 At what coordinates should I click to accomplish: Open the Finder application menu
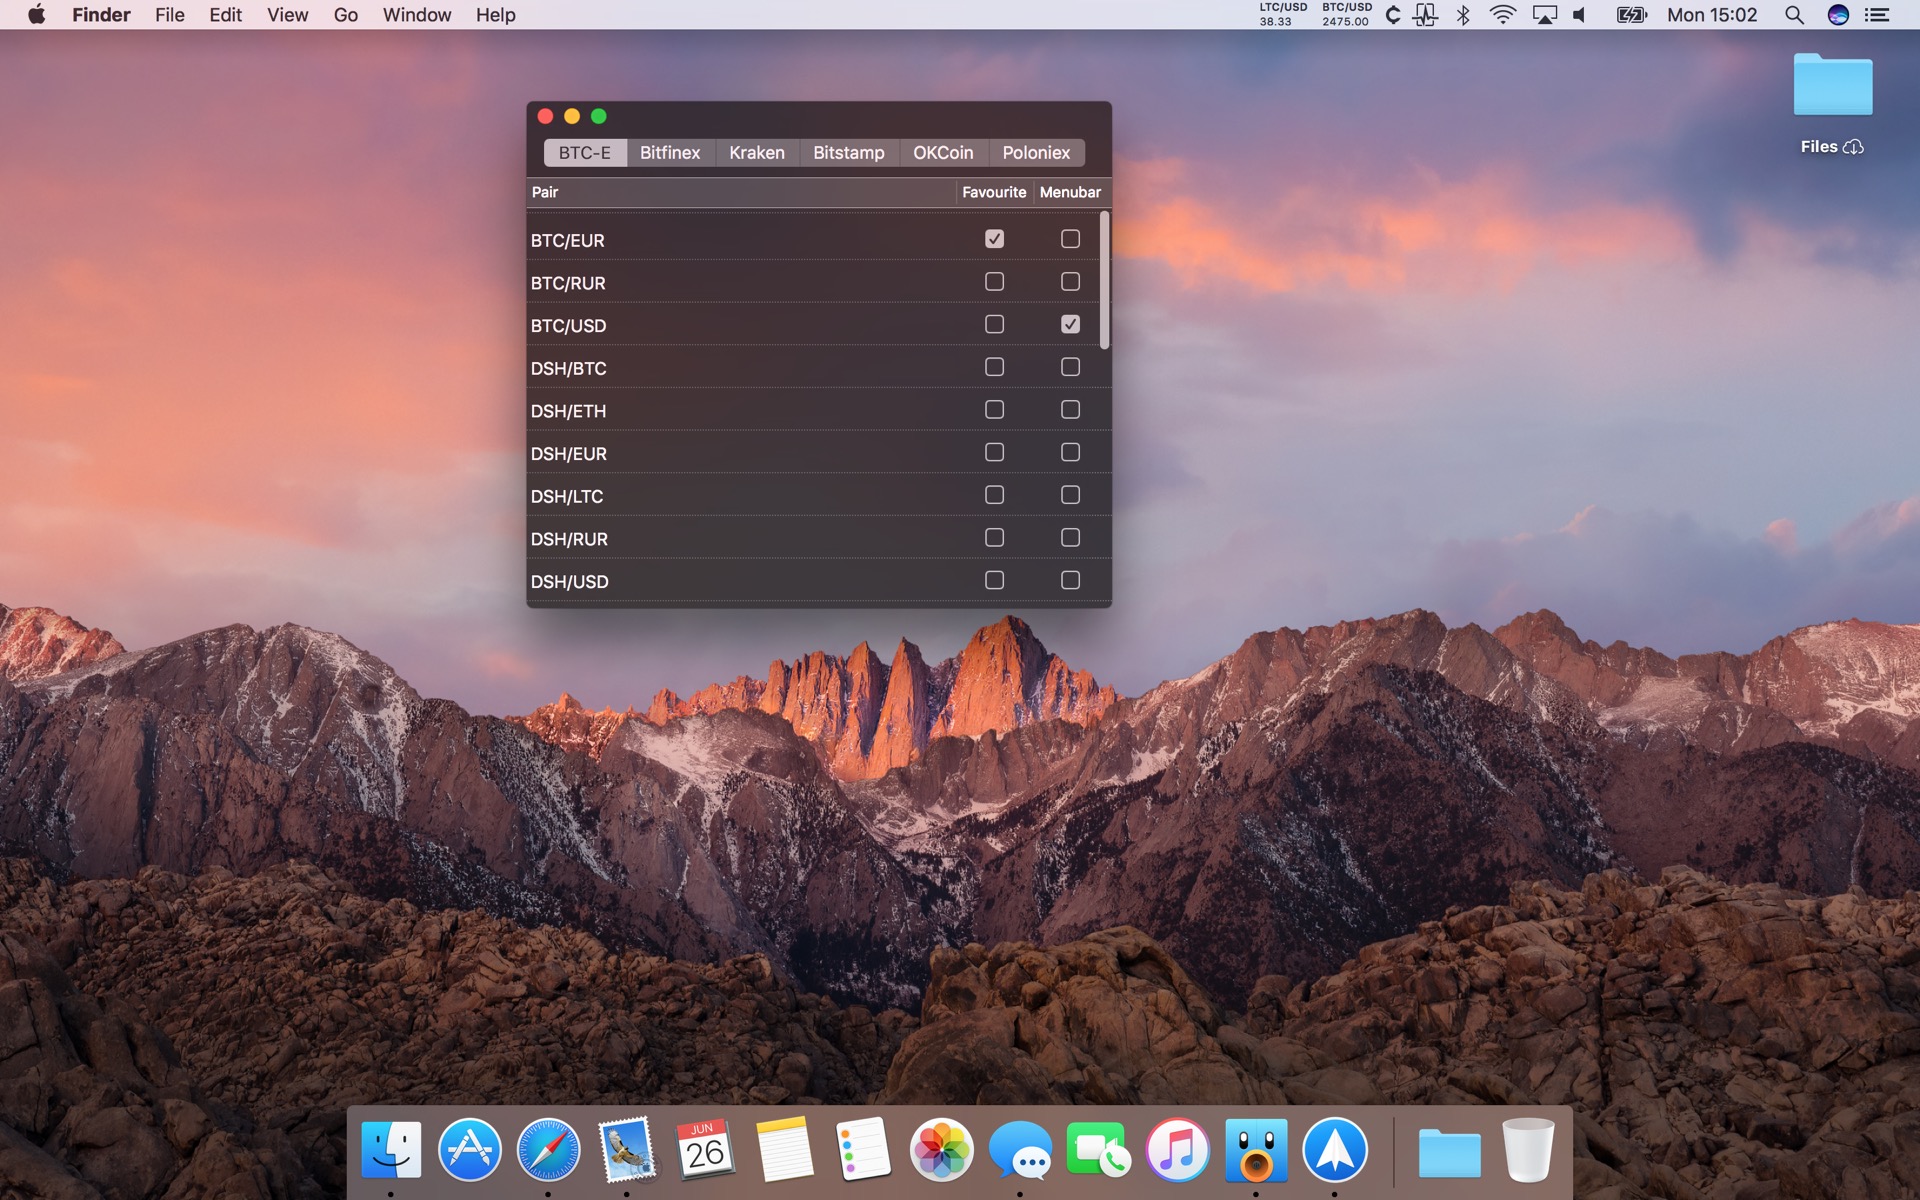pyautogui.click(x=101, y=15)
